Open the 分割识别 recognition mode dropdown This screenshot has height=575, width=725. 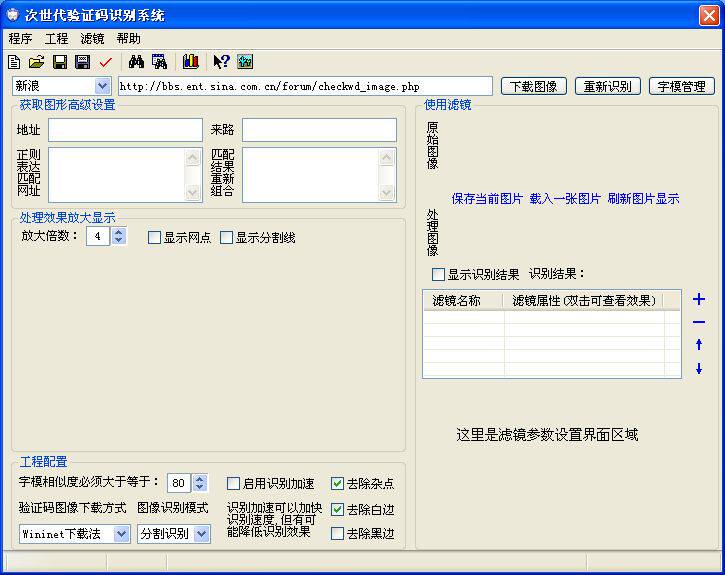[x=202, y=534]
